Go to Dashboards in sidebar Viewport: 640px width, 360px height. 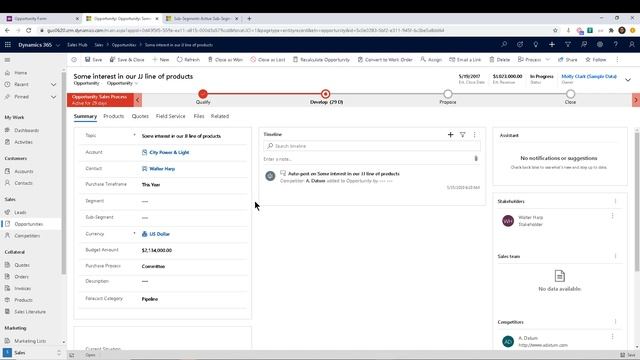click(27, 130)
